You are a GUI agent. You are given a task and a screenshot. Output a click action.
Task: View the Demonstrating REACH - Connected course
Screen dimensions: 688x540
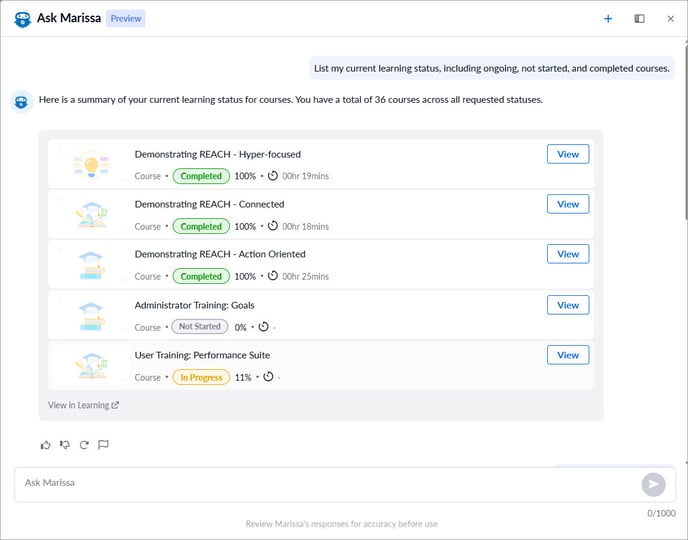[x=567, y=204]
